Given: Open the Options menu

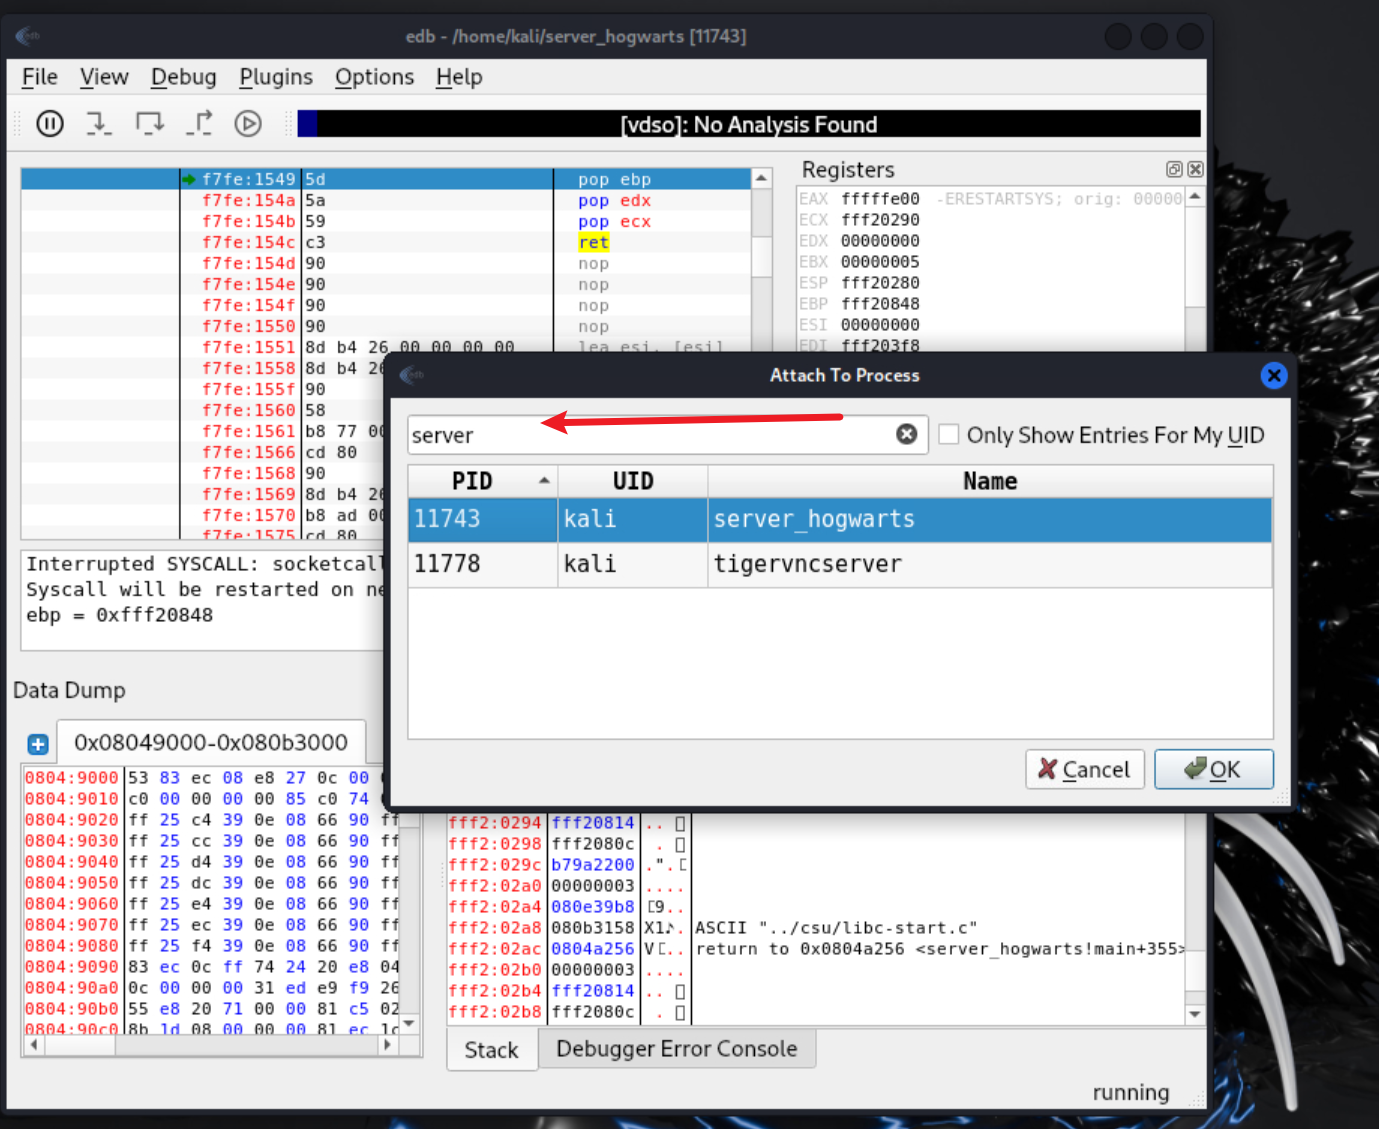Looking at the screenshot, I should [374, 77].
